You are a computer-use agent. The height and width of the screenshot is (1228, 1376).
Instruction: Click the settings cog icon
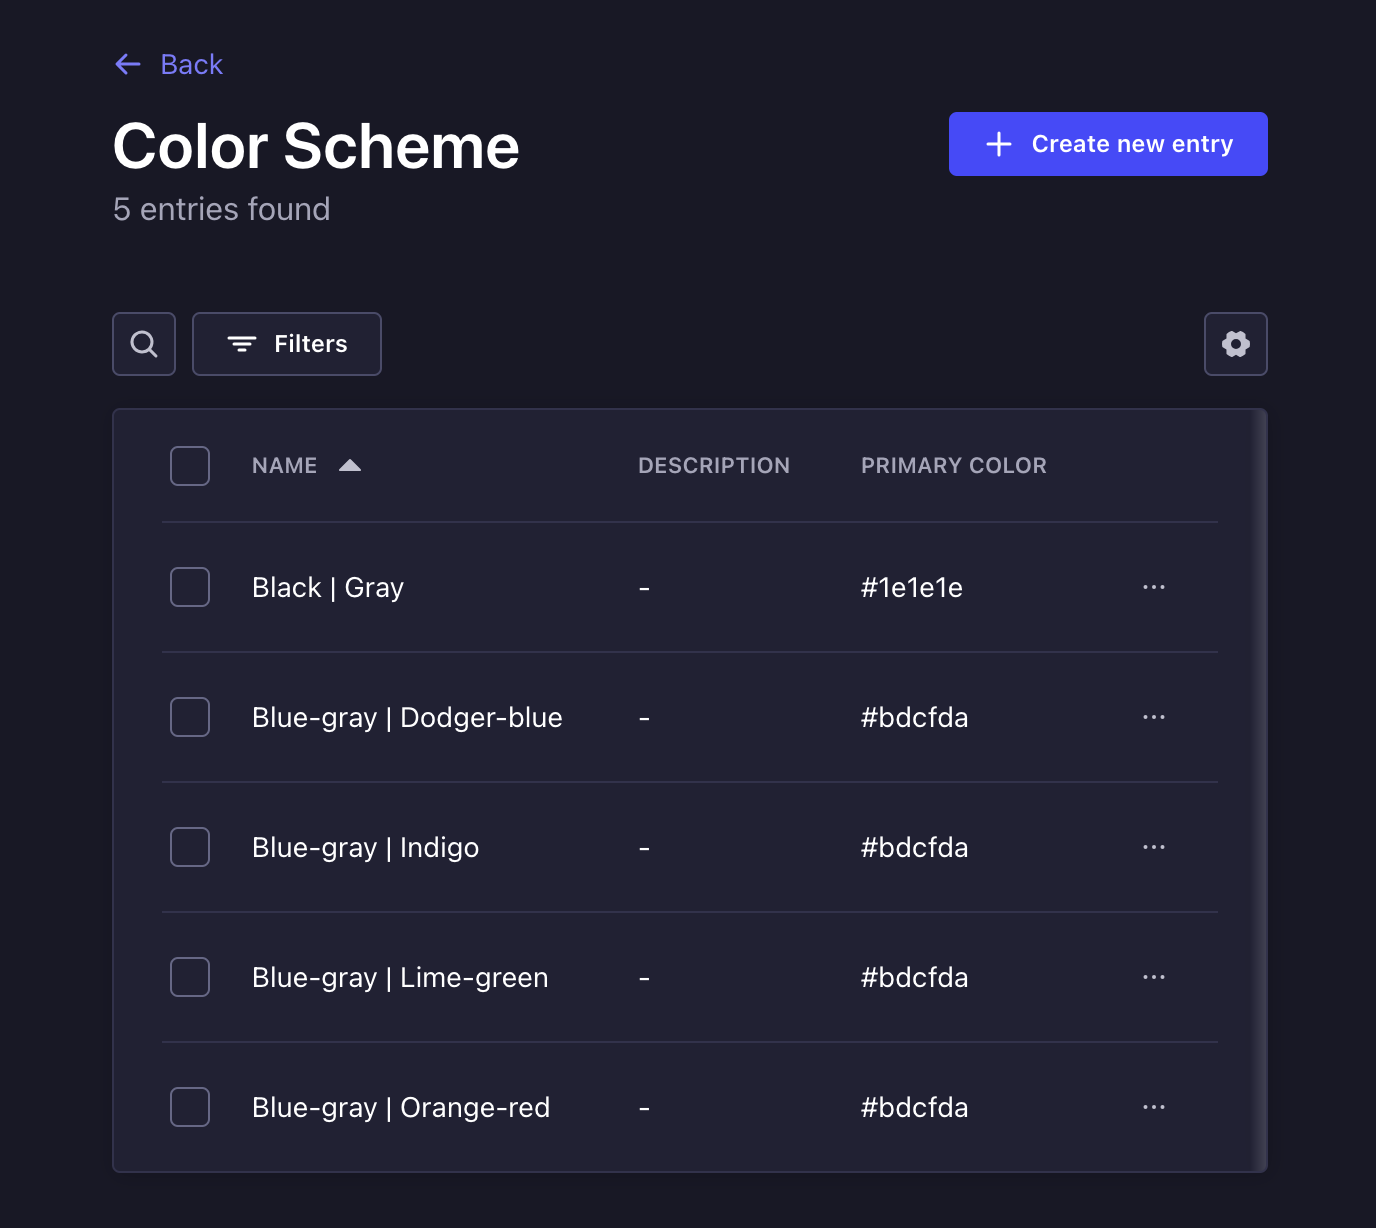tap(1235, 343)
